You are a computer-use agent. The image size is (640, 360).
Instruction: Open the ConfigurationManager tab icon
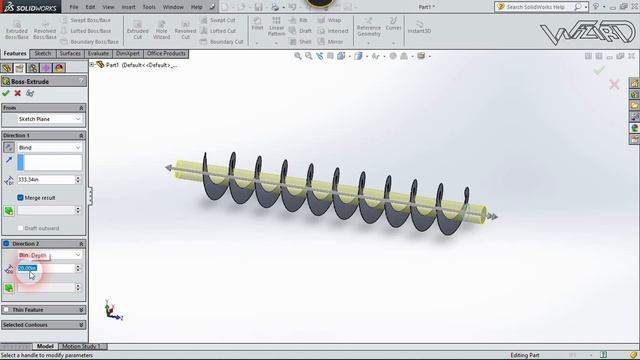click(x=33, y=68)
